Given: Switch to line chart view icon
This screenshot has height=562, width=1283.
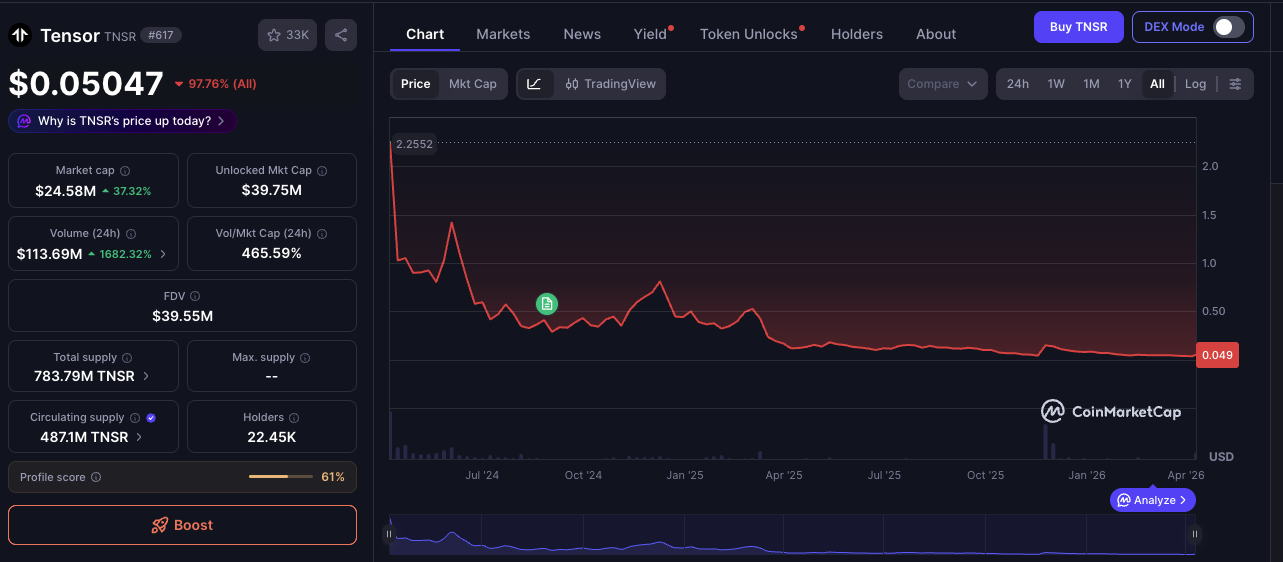Looking at the screenshot, I should 534,84.
